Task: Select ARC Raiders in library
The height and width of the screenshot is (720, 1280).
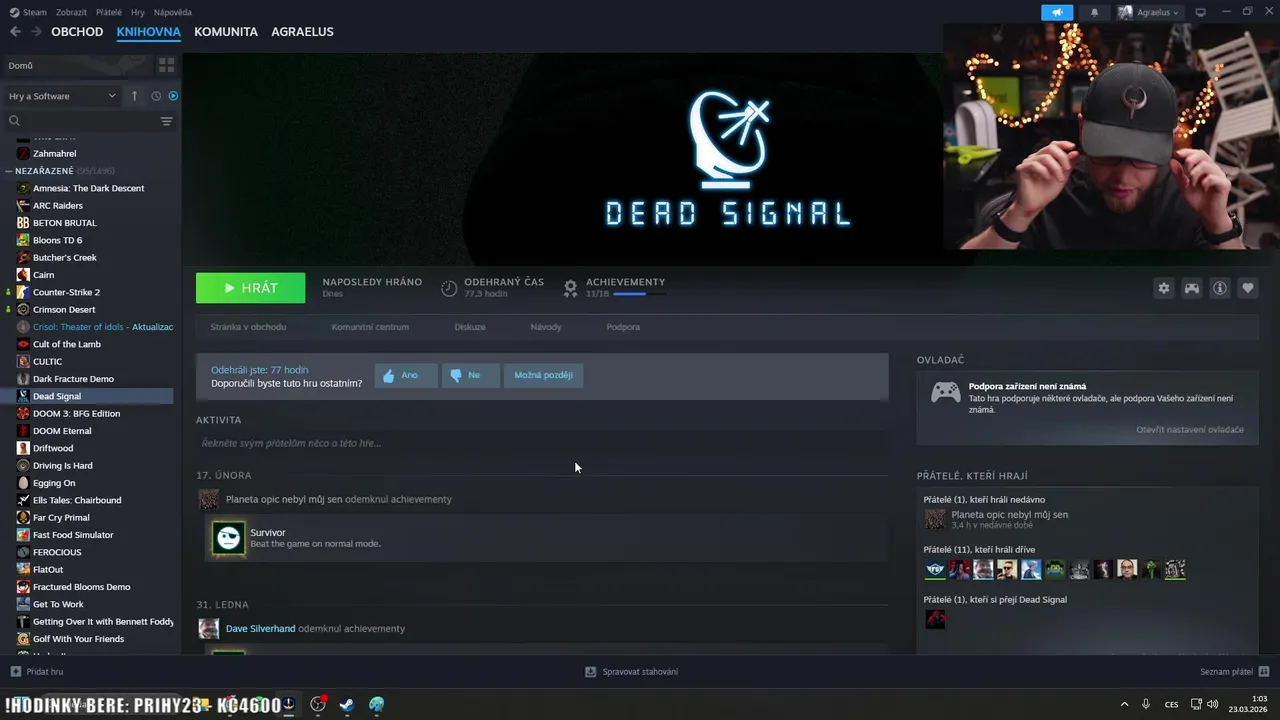Action: [58, 206]
